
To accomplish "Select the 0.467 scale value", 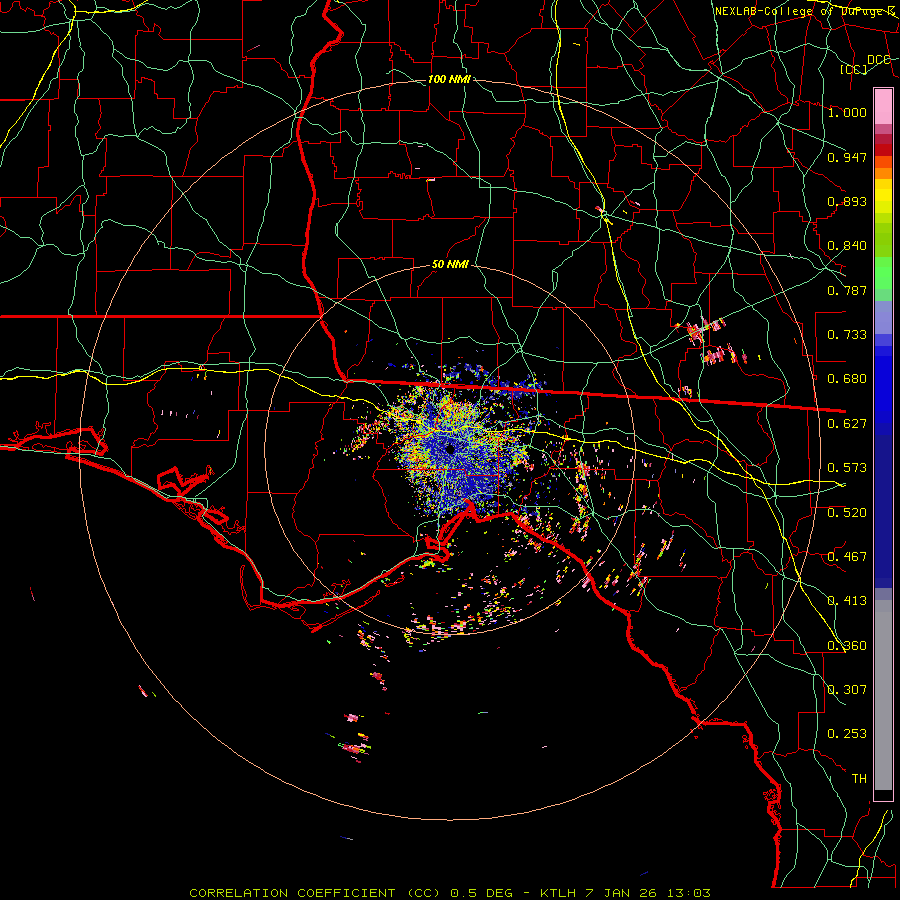I will (847, 557).
